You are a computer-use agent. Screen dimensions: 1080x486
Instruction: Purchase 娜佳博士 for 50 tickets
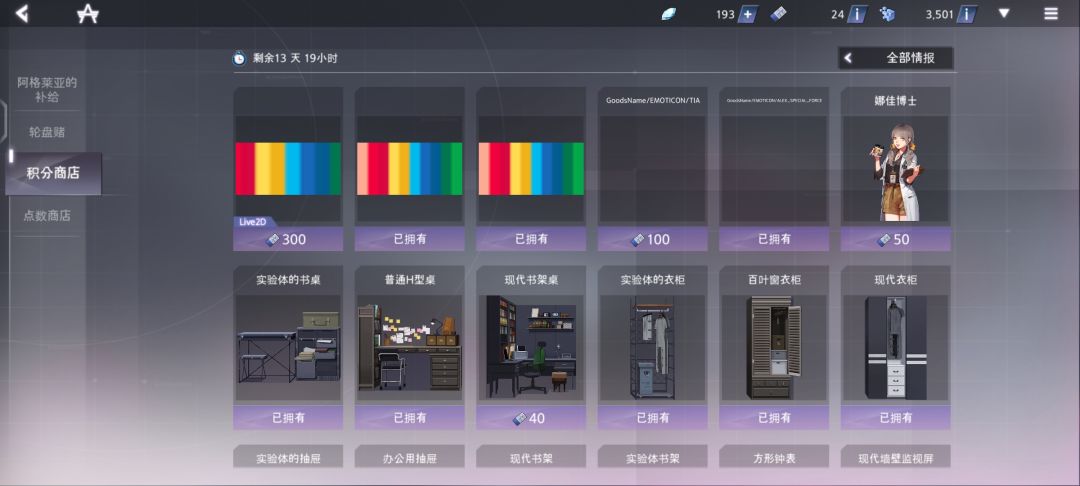[895, 239]
